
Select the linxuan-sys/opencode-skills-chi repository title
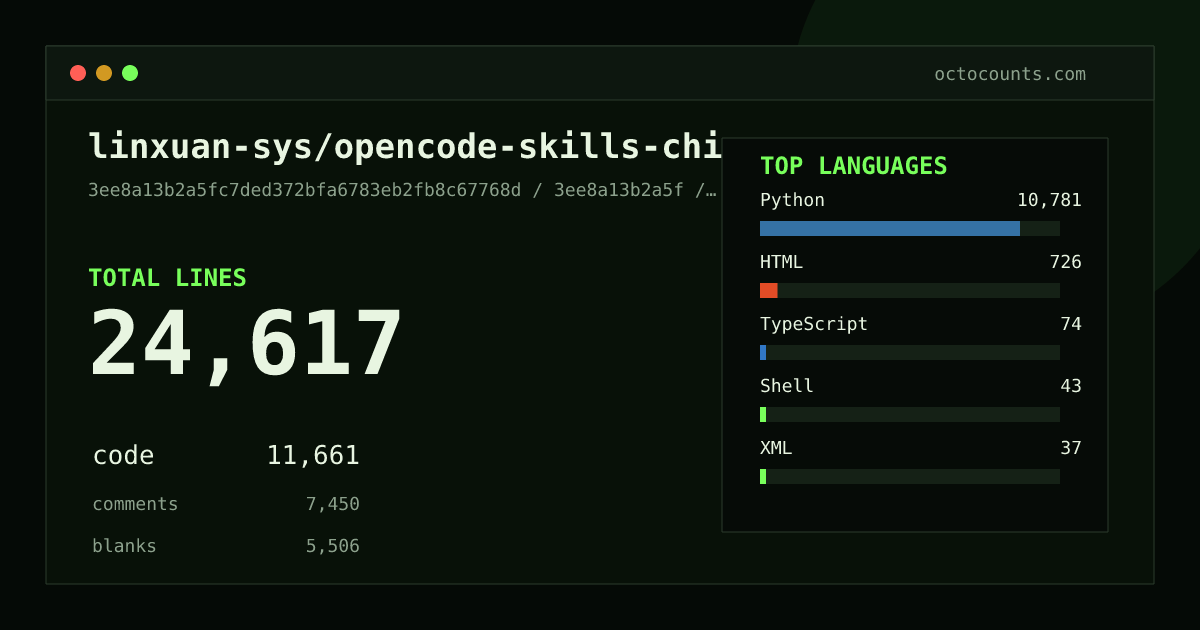coord(405,147)
